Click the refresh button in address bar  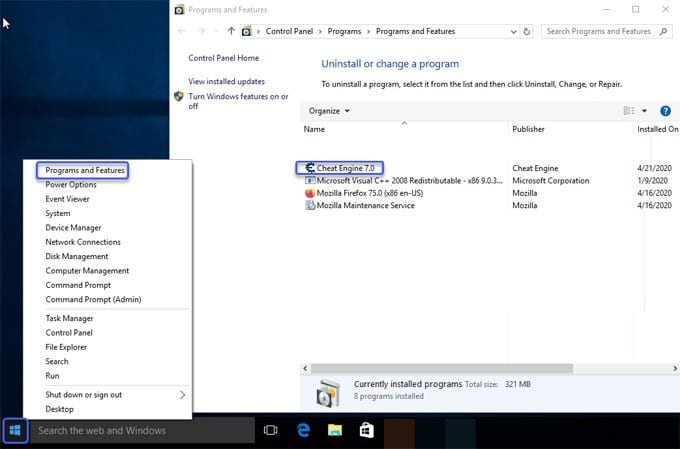pyautogui.click(x=526, y=31)
